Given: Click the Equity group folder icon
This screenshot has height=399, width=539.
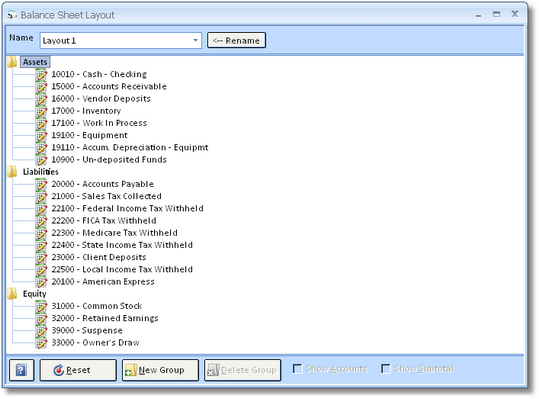Looking at the screenshot, I should click(12, 294).
